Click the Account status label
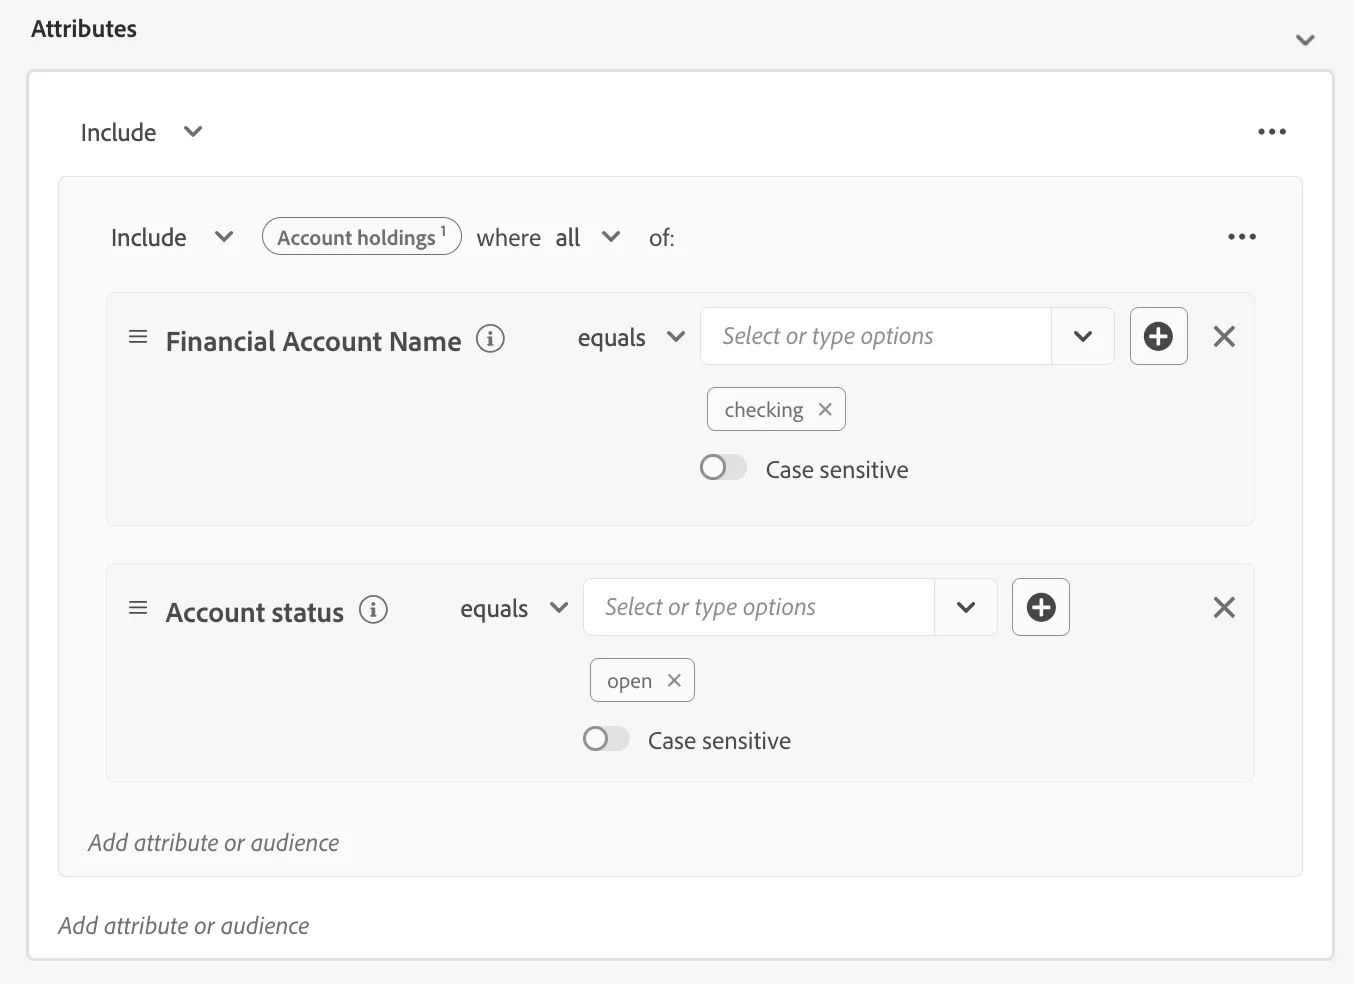Image resolution: width=1354 pixels, height=984 pixels. [x=254, y=612]
